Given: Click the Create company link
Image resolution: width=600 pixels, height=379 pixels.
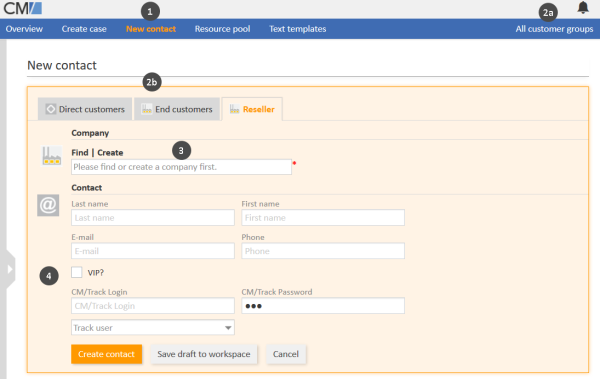Looking at the screenshot, I should (110, 152).
